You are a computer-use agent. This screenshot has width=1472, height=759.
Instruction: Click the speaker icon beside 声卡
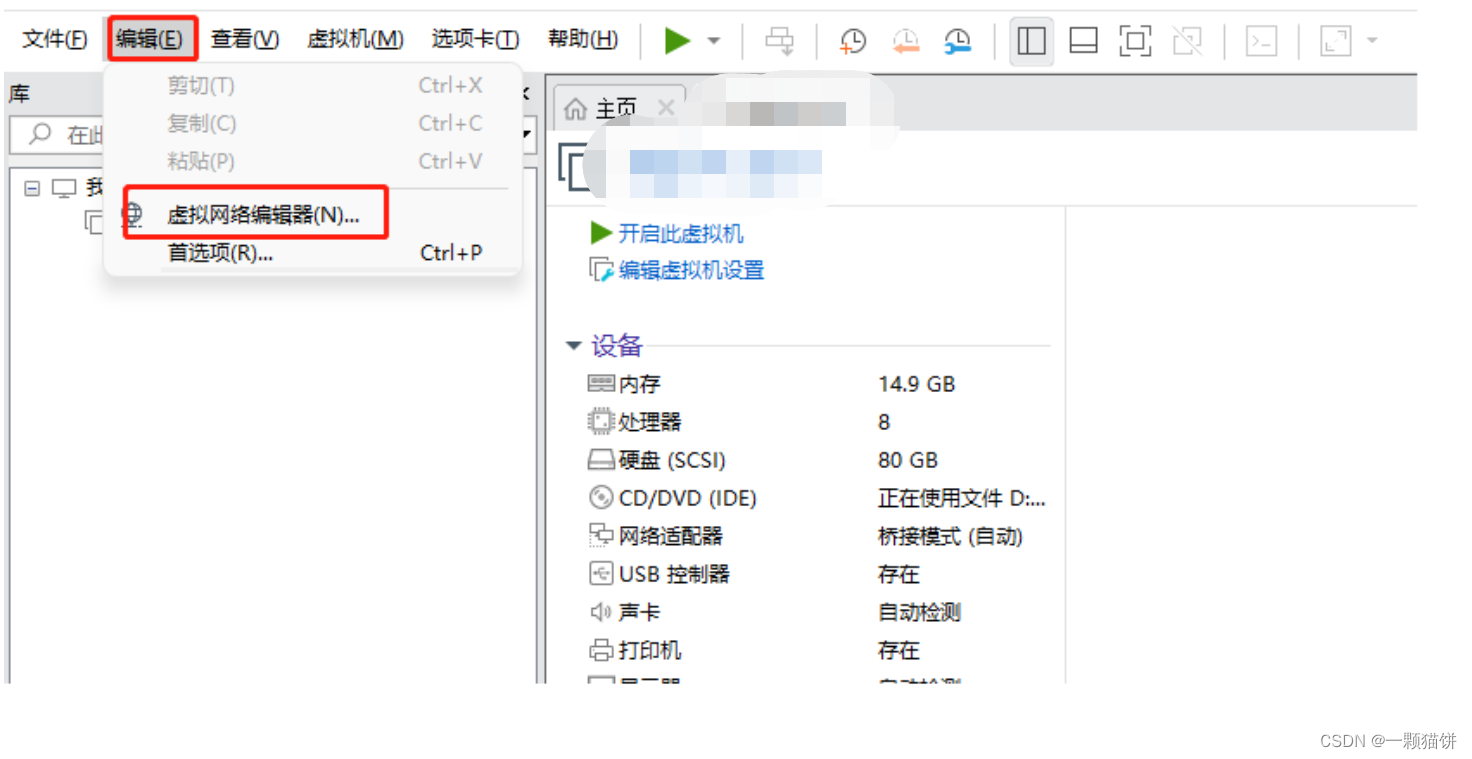(x=600, y=612)
